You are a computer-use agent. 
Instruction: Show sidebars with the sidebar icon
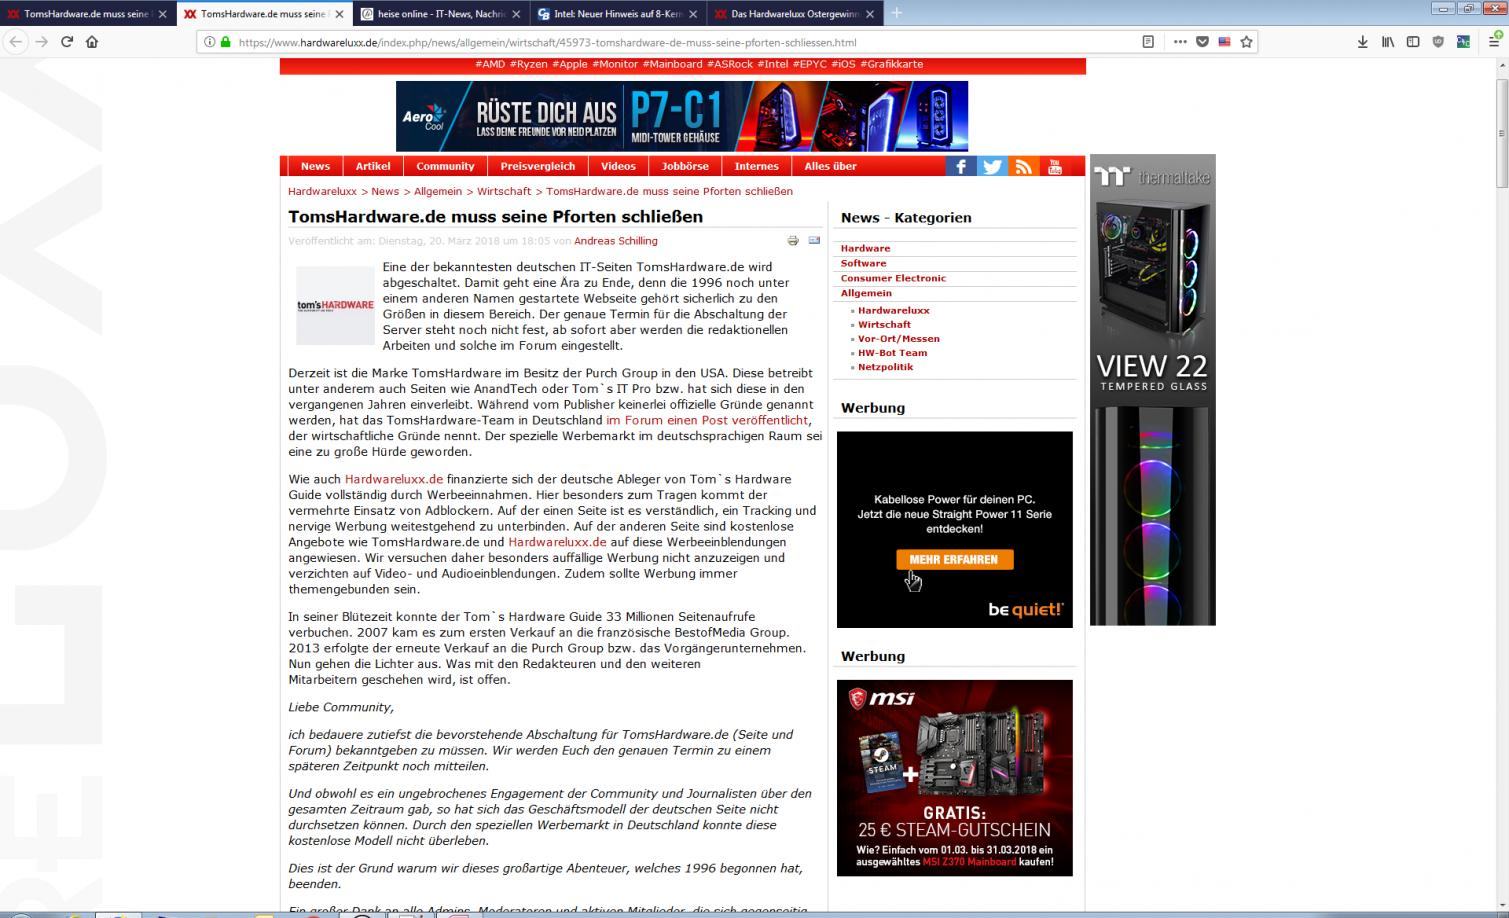pyautogui.click(x=1413, y=42)
